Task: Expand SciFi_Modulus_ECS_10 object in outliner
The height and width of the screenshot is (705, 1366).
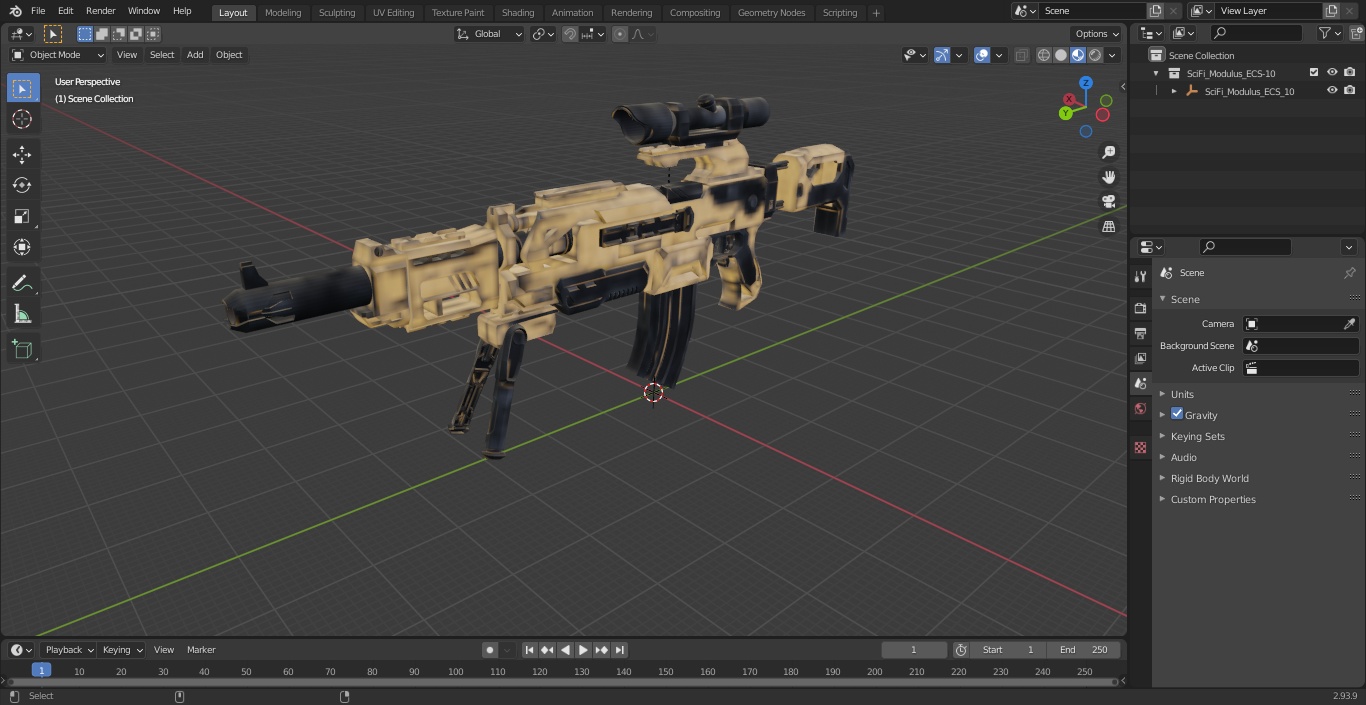Action: [x=1174, y=91]
